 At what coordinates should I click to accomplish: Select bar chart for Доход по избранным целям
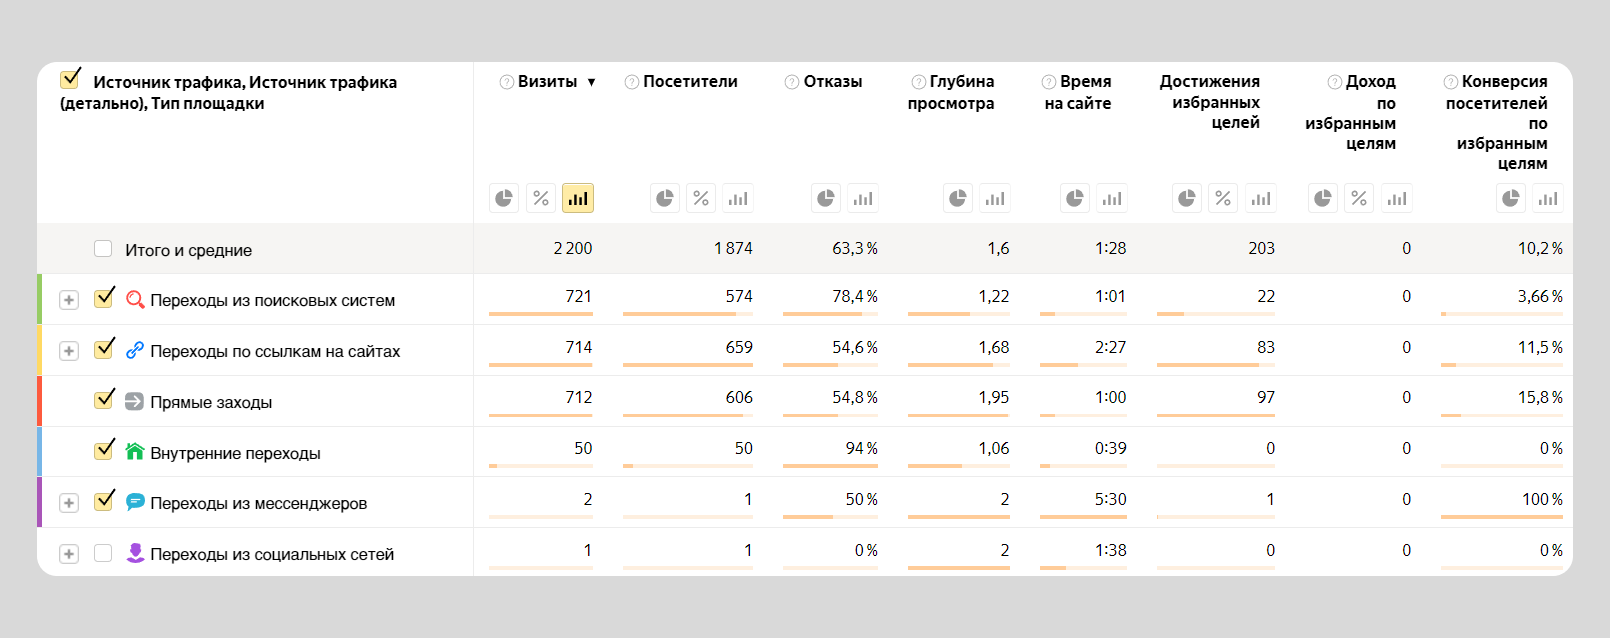pos(1396,198)
